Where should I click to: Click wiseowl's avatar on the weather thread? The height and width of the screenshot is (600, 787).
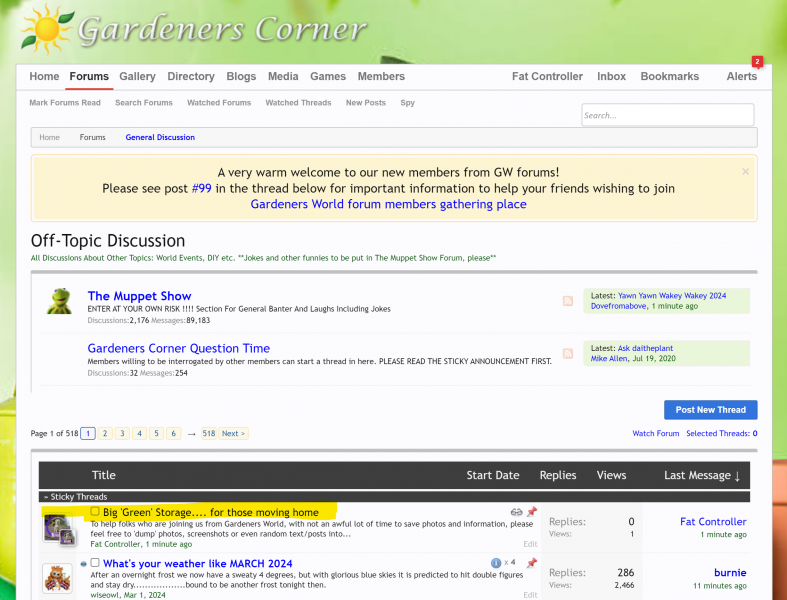56,578
